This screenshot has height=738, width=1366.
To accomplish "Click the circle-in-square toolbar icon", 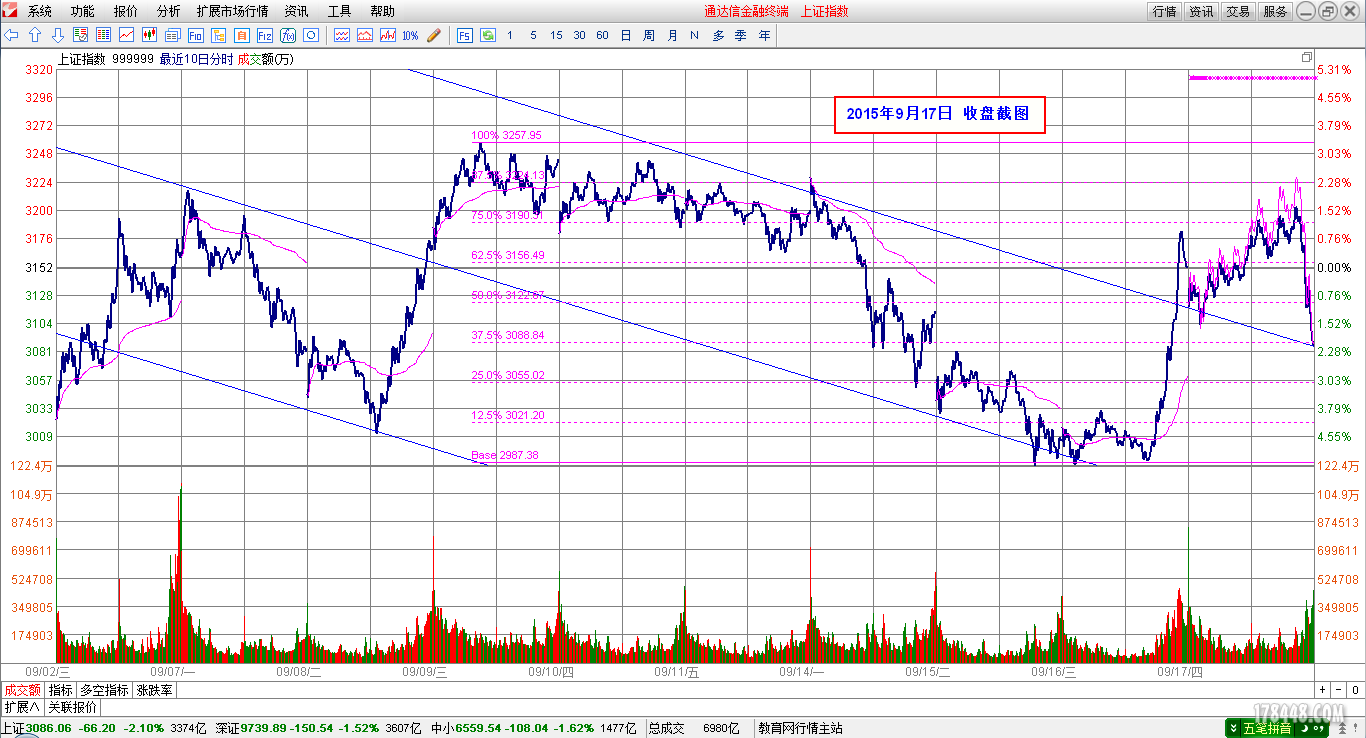I will click(x=311, y=35).
